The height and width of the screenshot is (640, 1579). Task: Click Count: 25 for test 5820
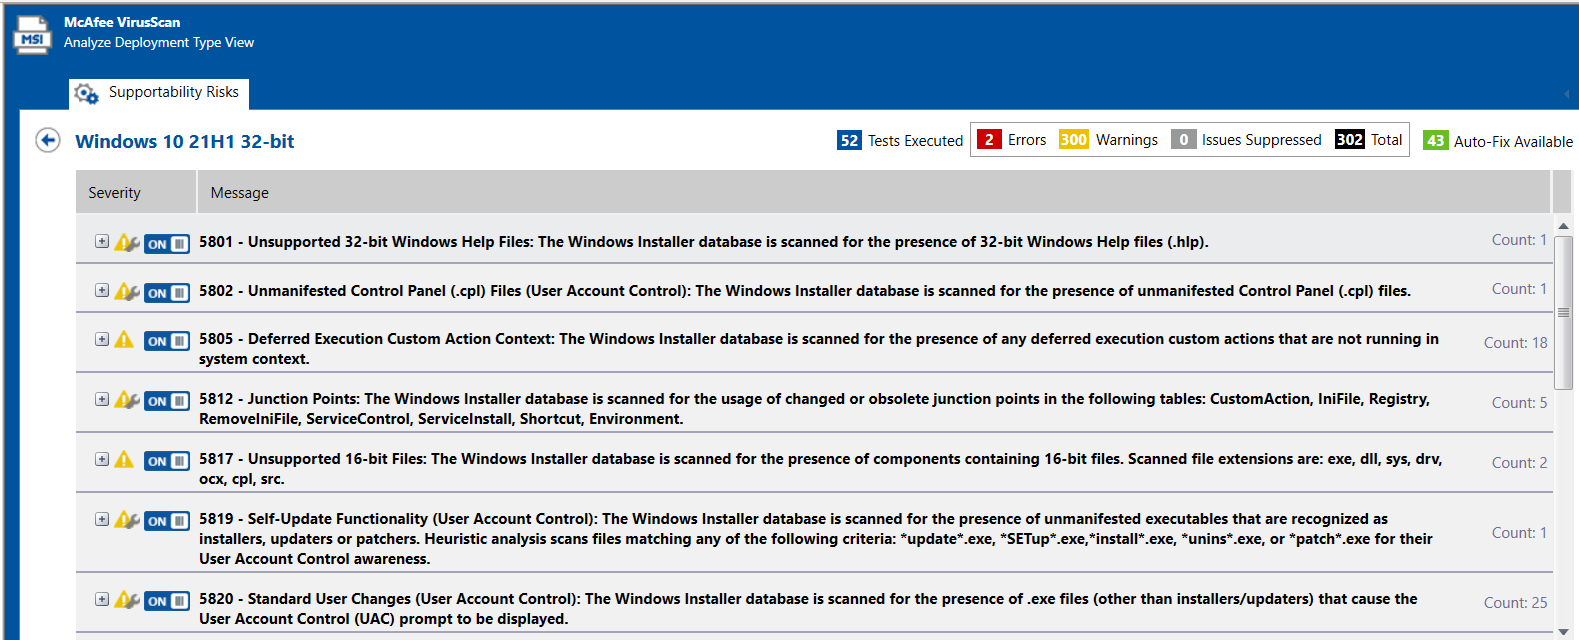click(x=1515, y=603)
